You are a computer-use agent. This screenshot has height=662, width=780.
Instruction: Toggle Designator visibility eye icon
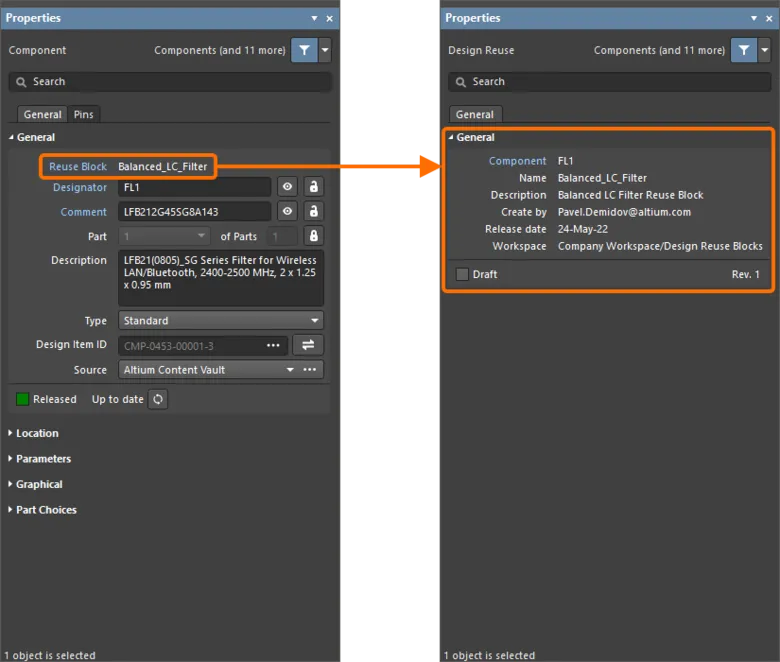(288, 187)
